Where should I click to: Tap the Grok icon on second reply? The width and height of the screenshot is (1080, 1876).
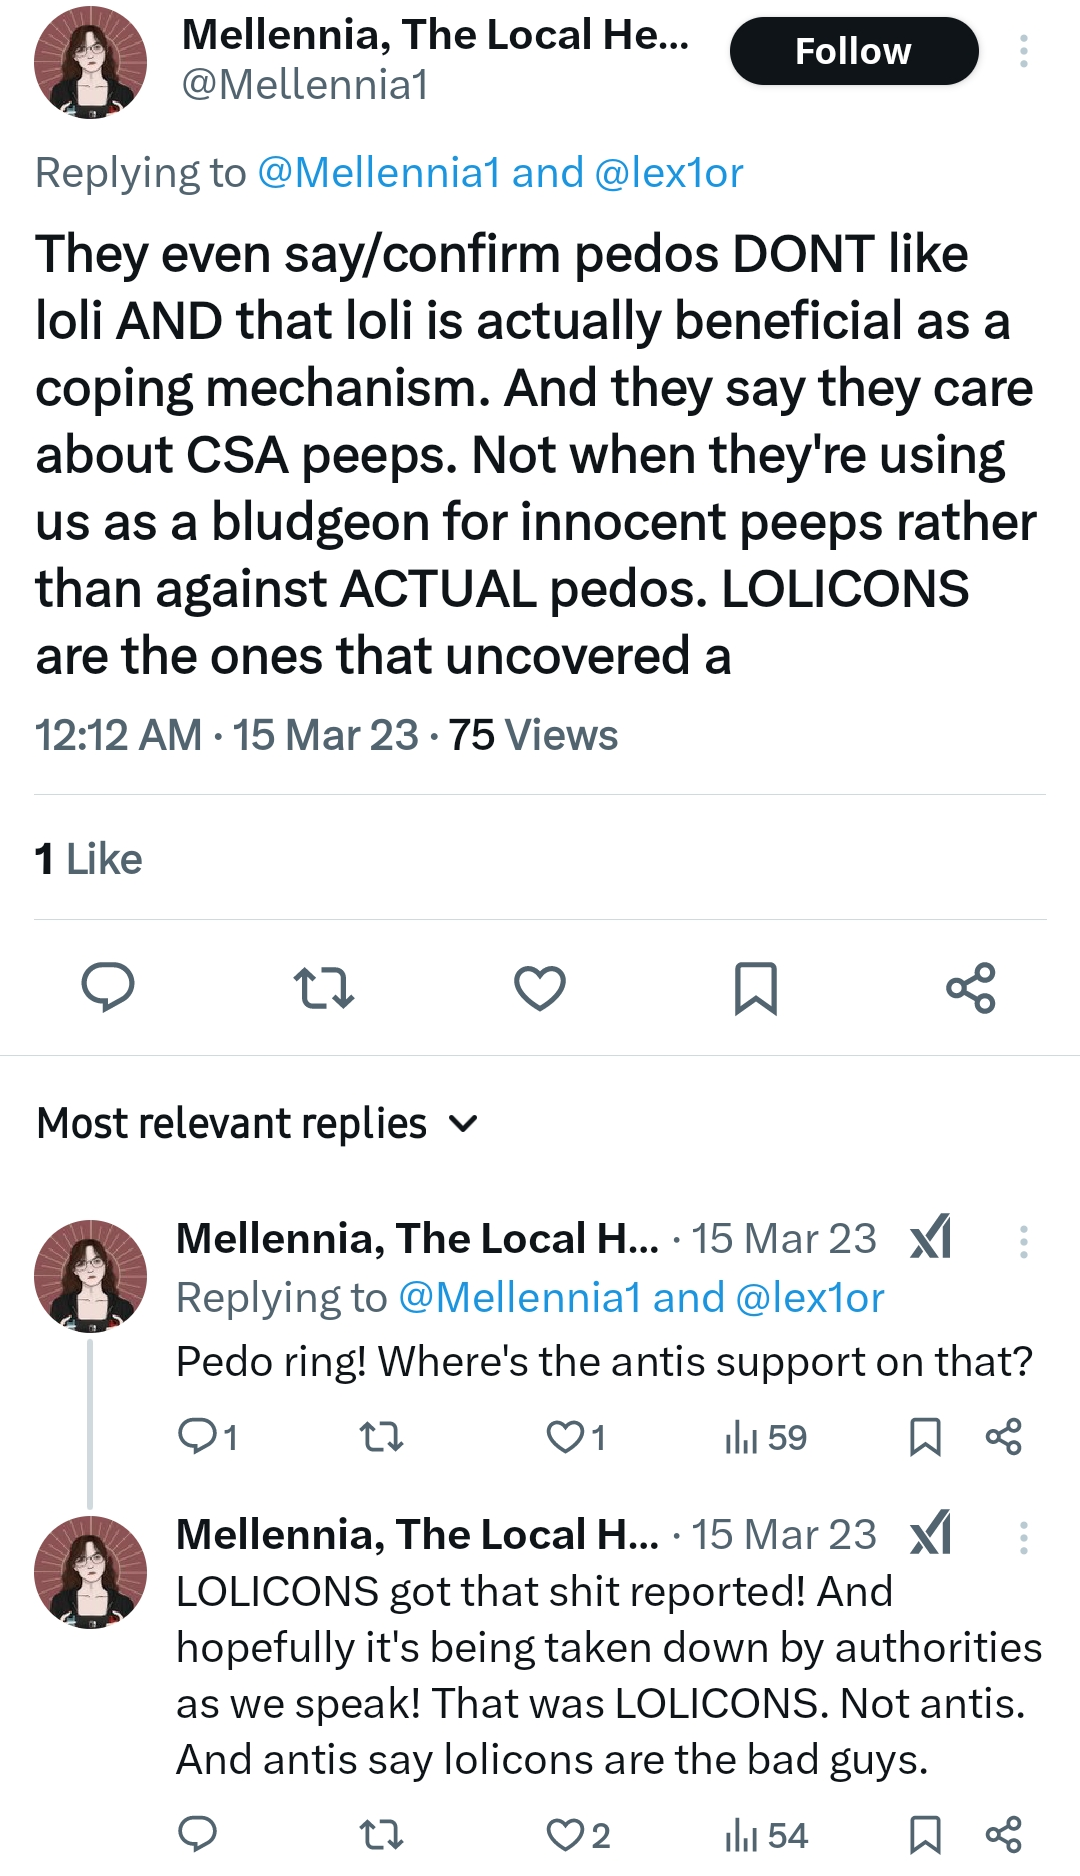[930, 1534]
